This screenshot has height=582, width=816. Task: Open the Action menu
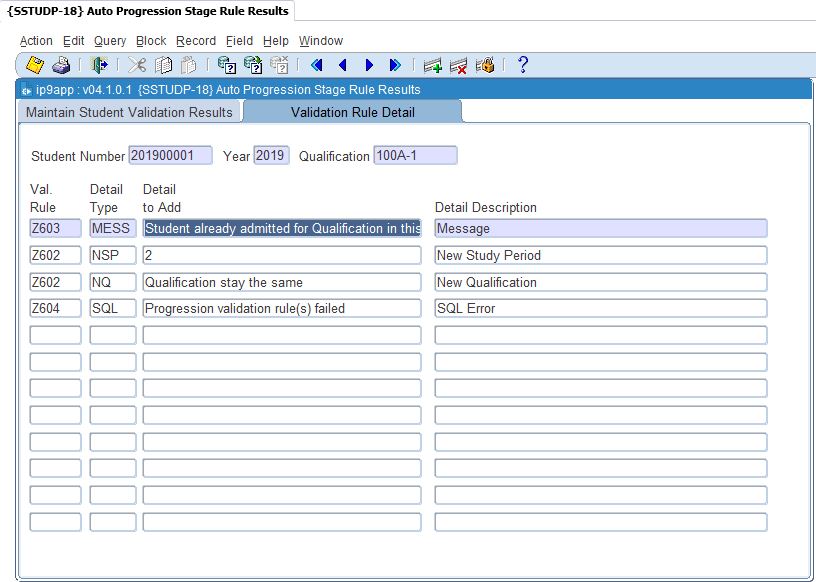tap(36, 41)
